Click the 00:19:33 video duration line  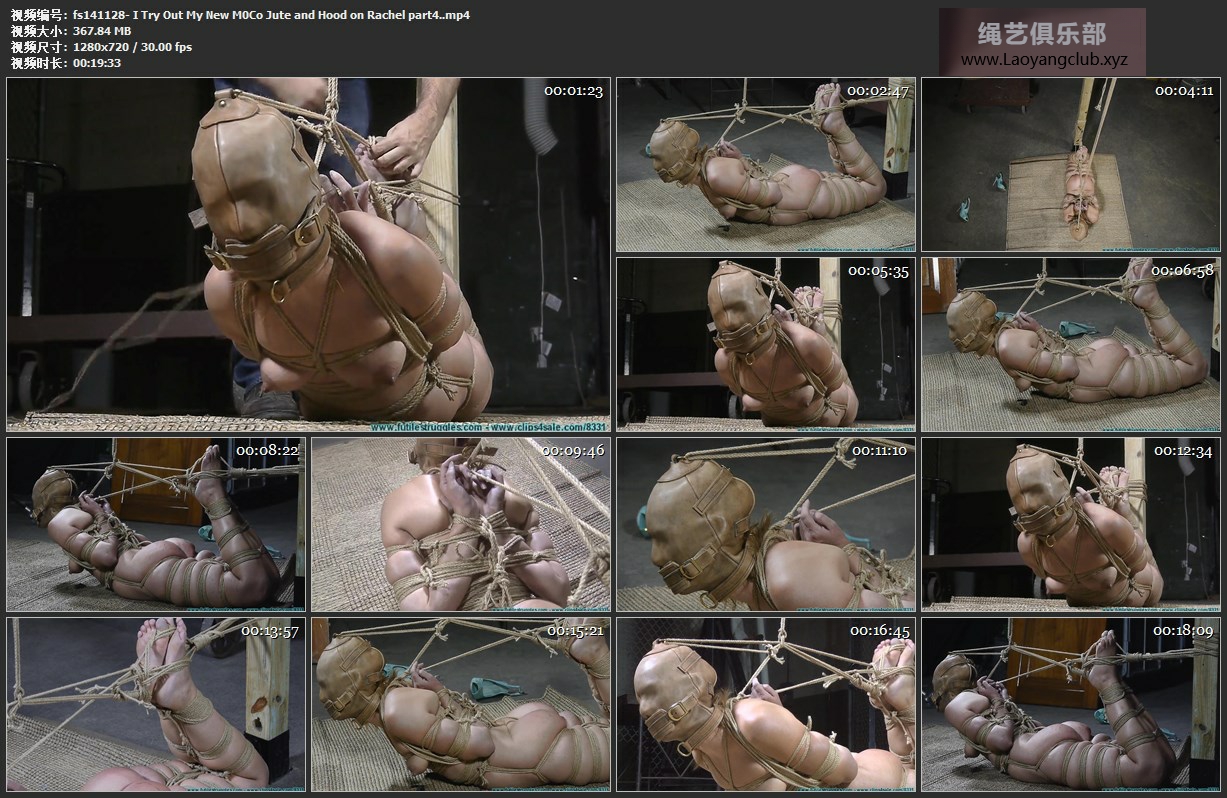(x=97, y=63)
